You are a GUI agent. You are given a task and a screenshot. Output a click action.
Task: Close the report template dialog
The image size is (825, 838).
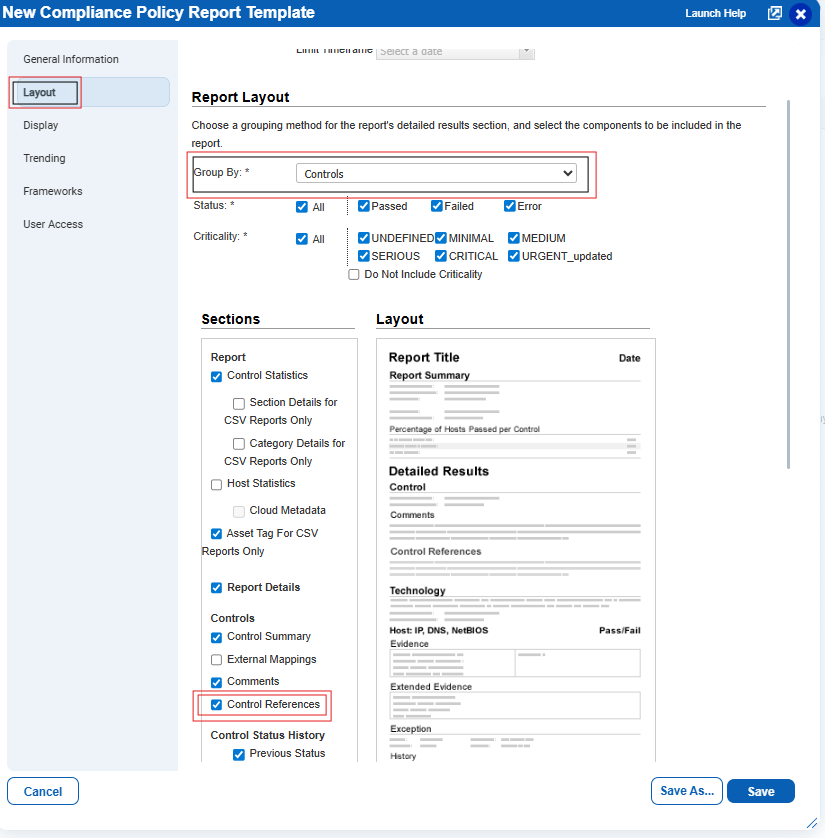(x=800, y=13)
